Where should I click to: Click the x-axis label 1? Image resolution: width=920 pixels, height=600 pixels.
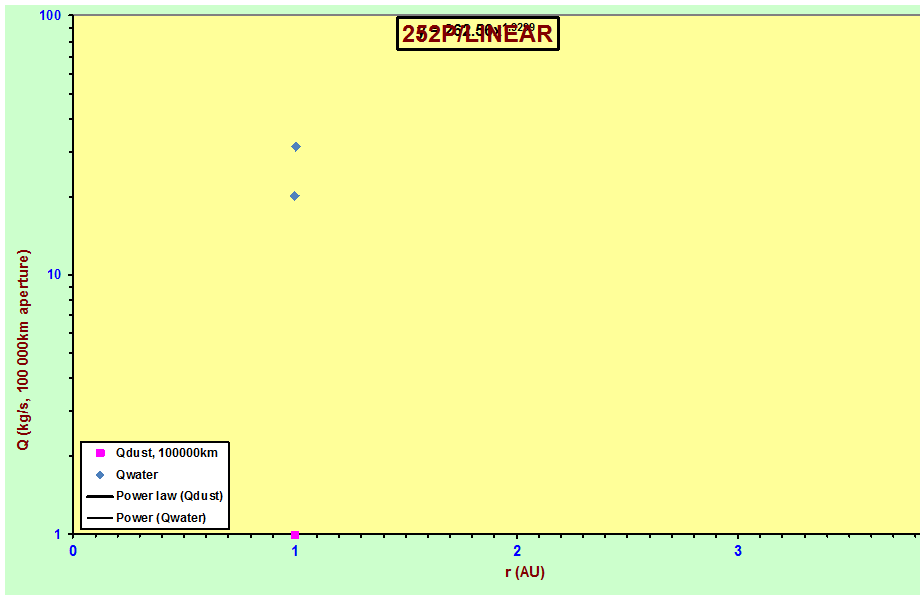[295, 551]
